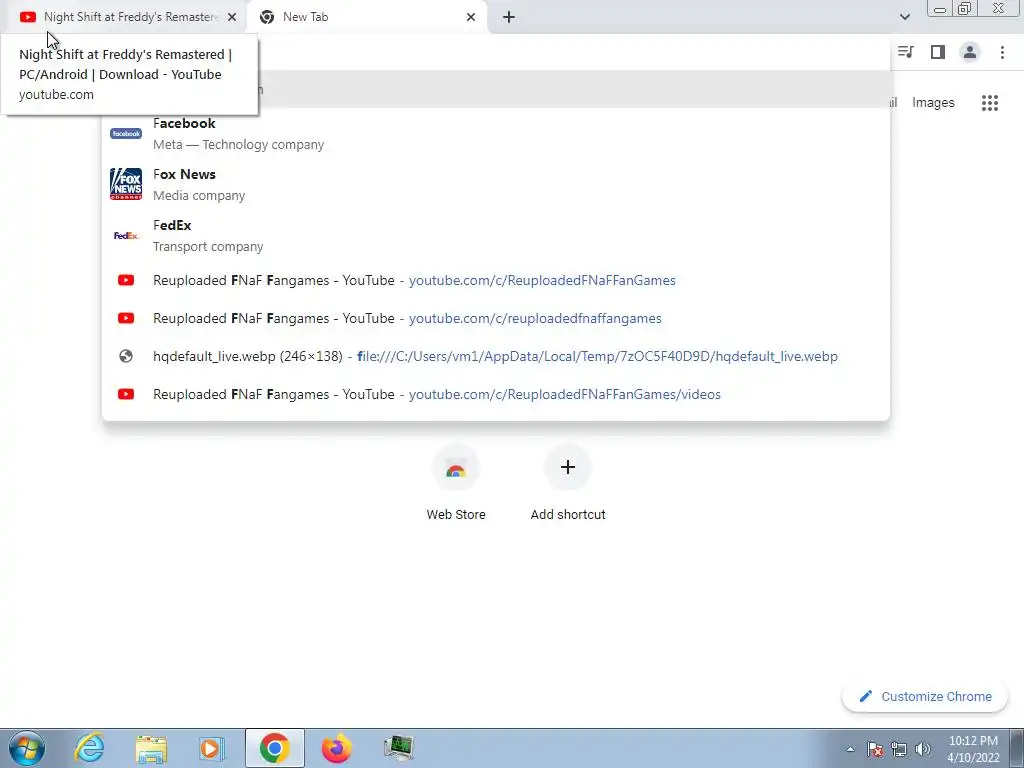Open youtube.com/c/reuploadedfnaffangames lowercase suggestion
Screen dimensions: 1024x768
point(496,318)
